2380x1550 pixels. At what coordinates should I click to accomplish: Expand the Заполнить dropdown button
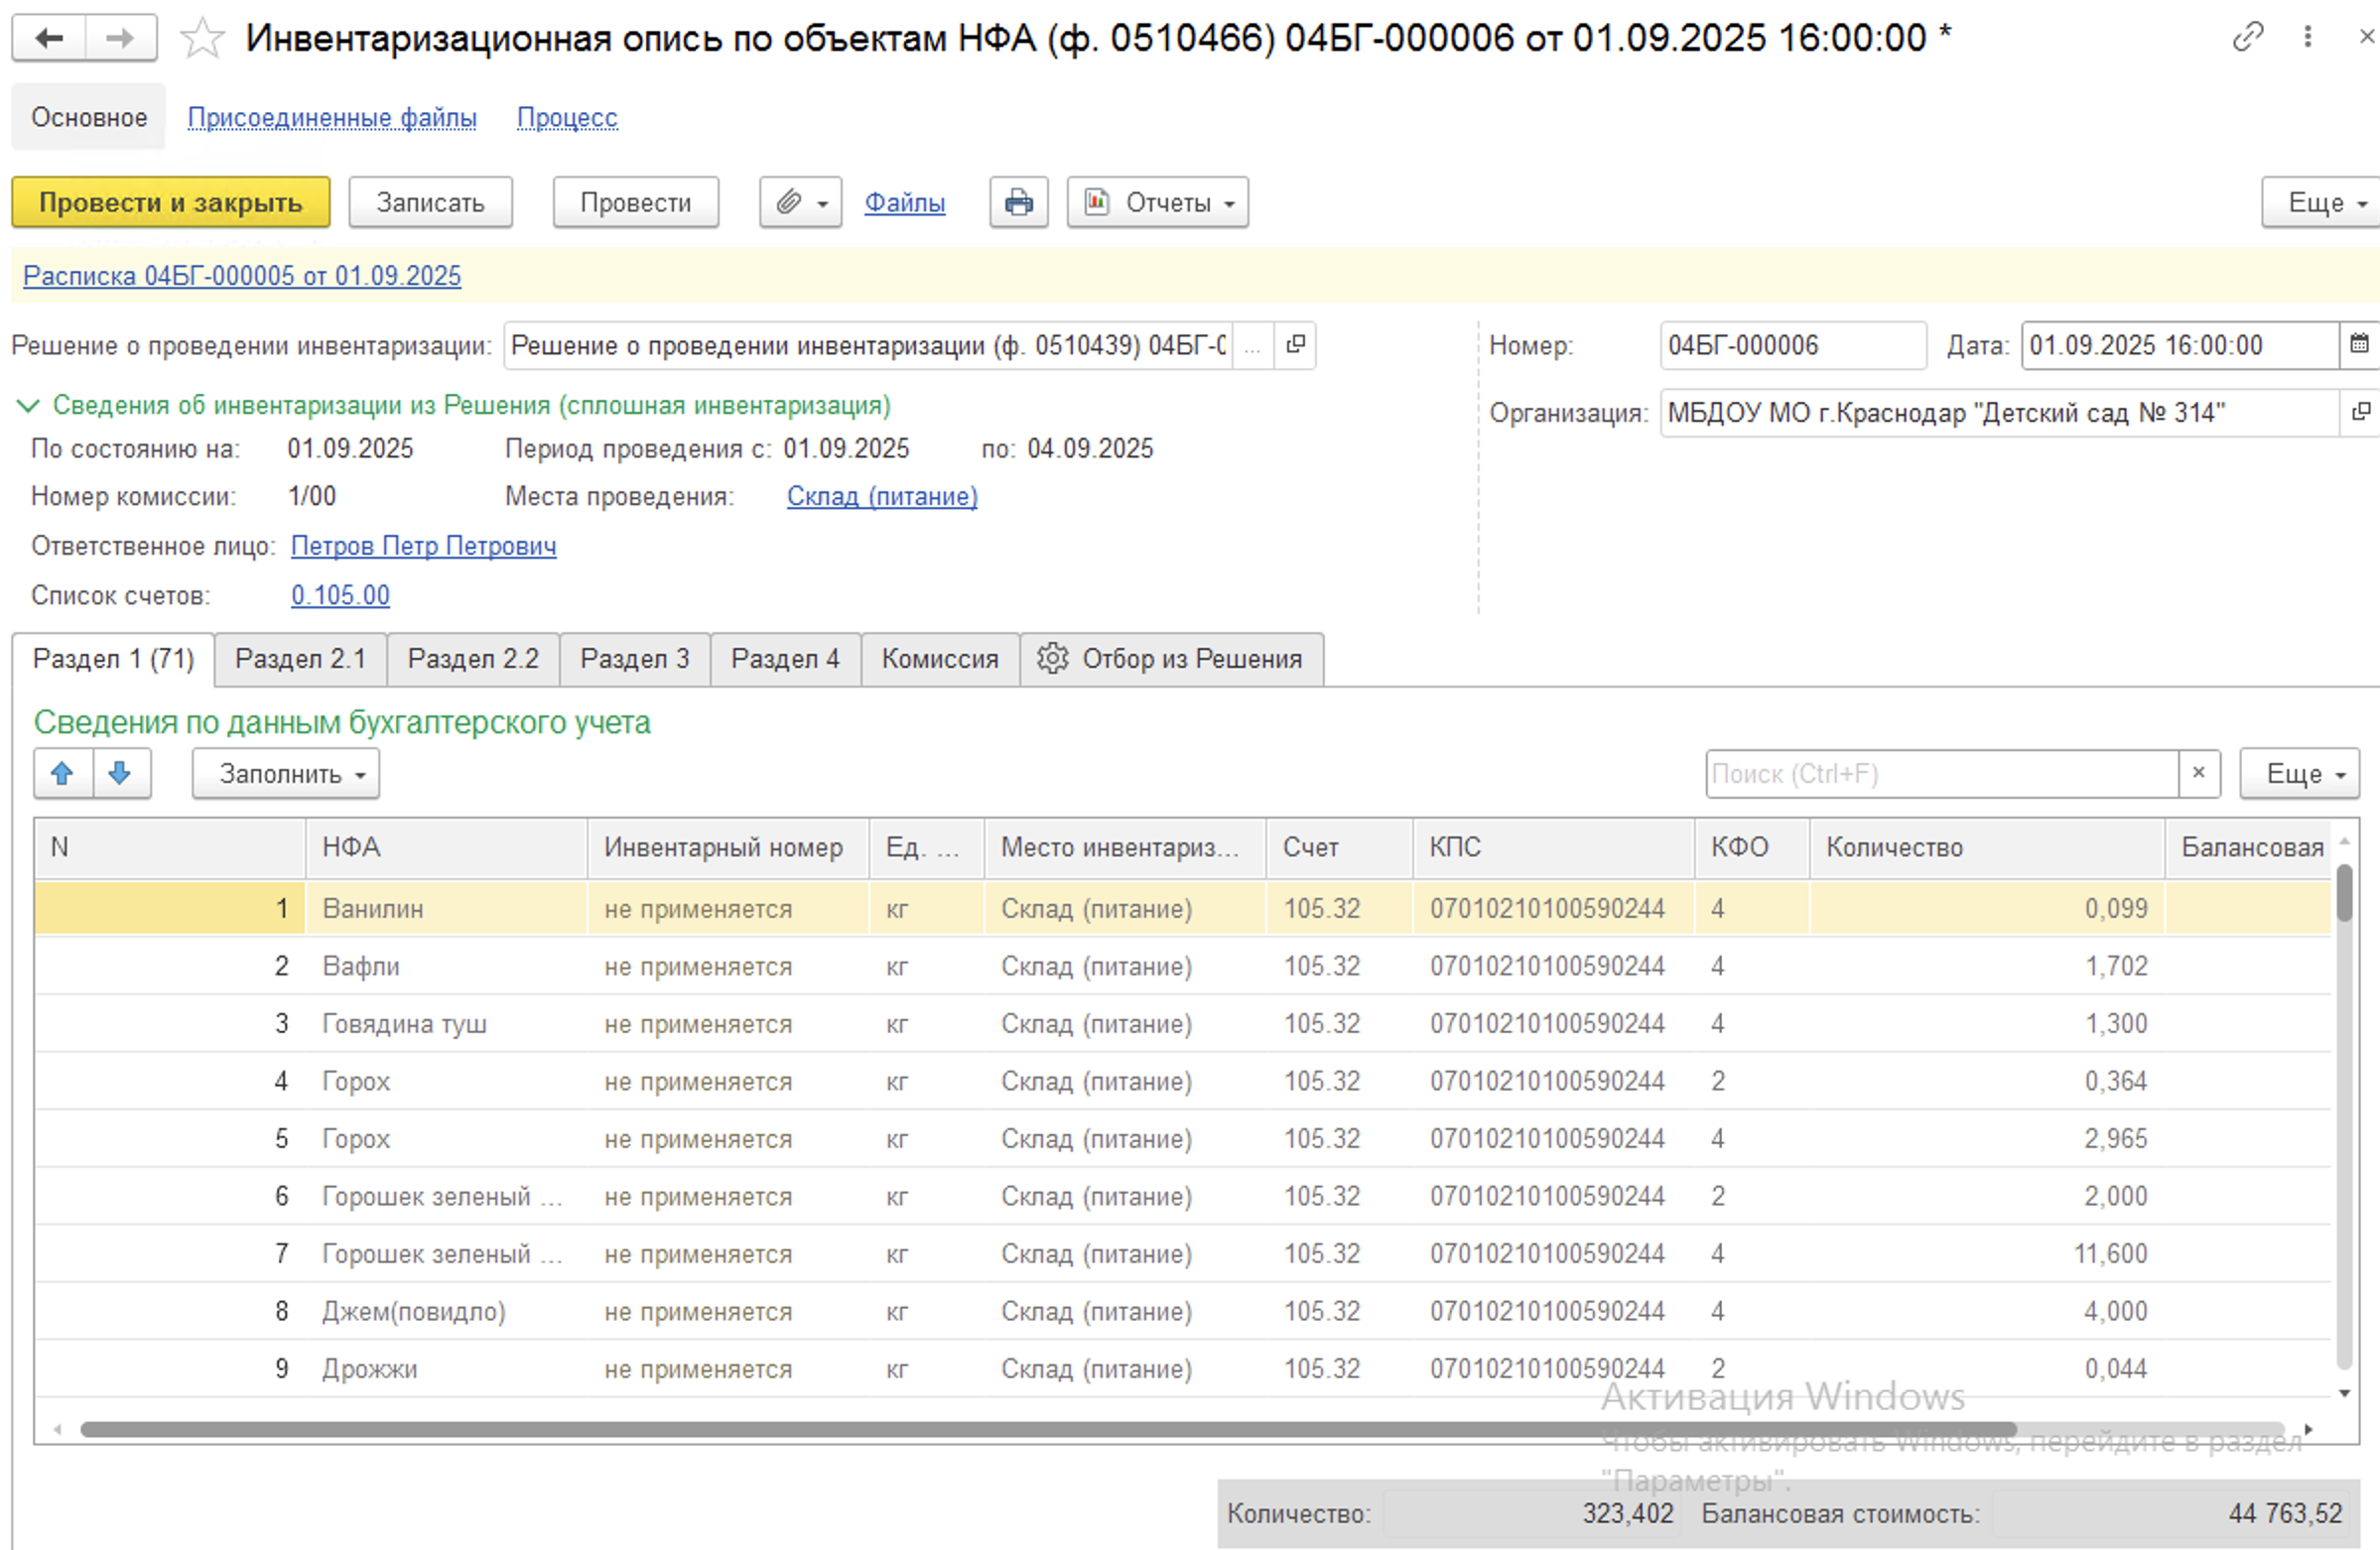[286, 774]
